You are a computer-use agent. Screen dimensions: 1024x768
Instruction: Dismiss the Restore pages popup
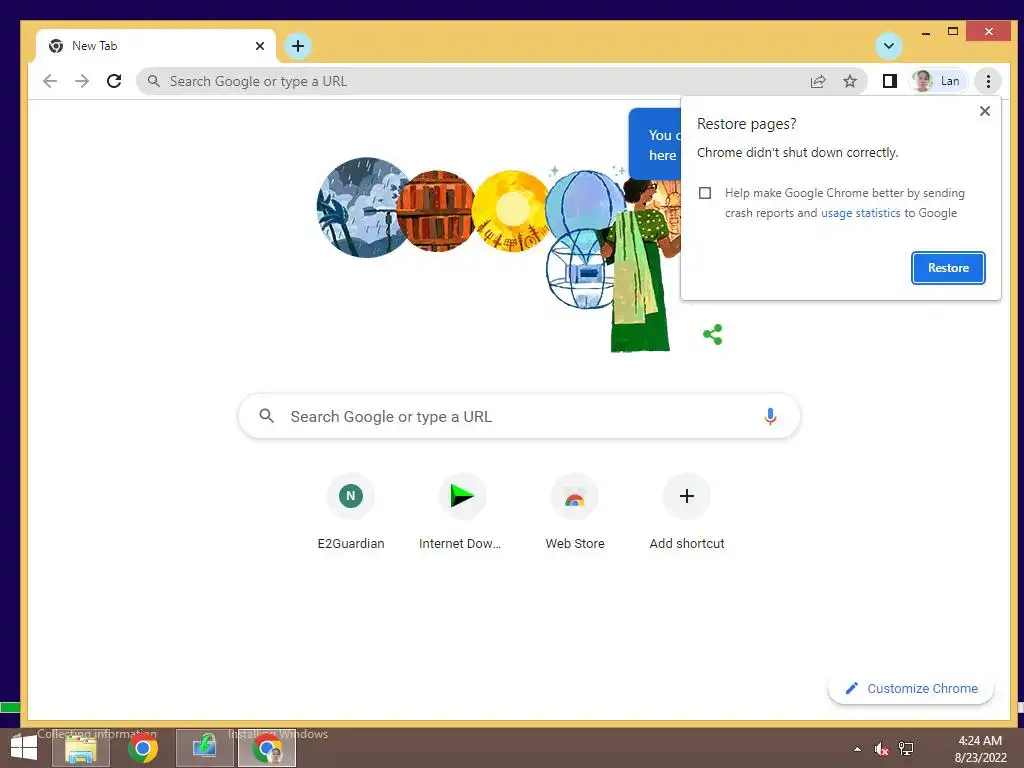985,111
